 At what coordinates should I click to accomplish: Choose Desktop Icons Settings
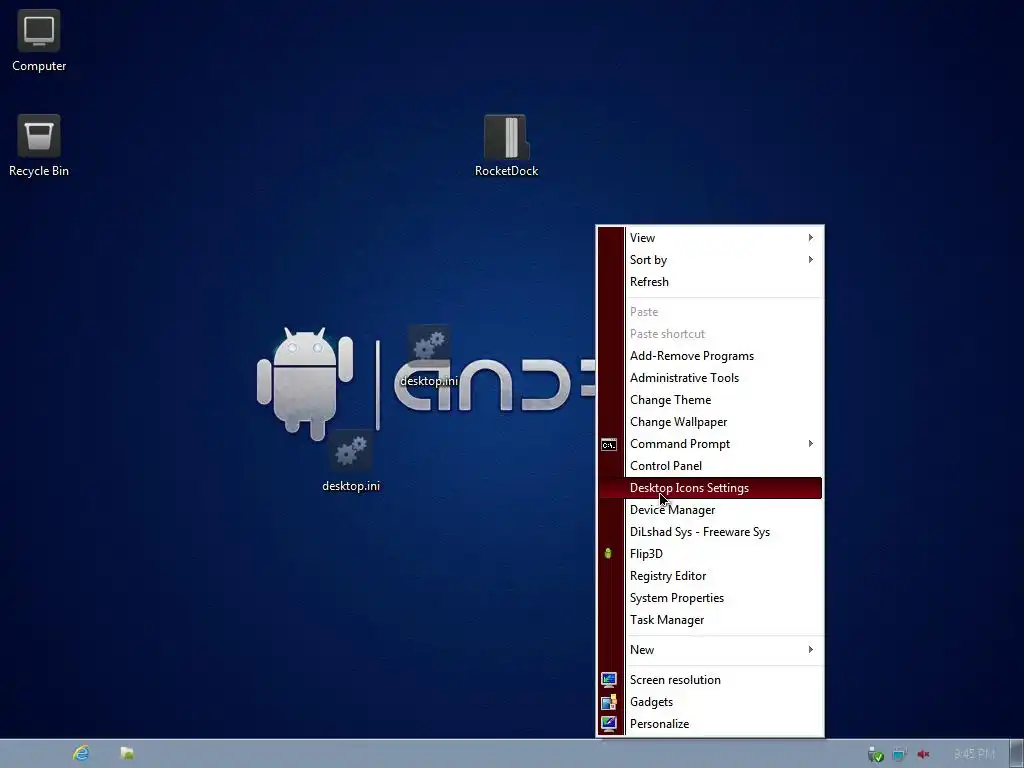click(711, 488)
